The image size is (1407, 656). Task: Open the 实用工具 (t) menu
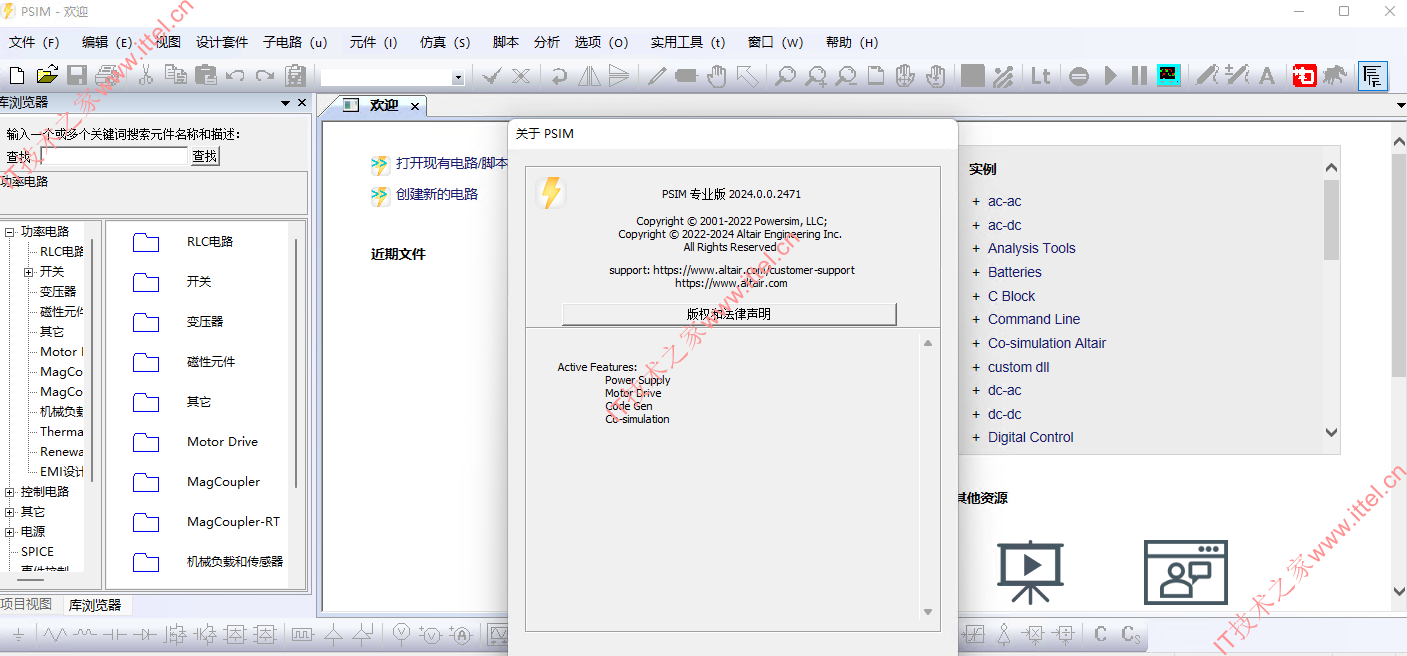pos(688,42)
